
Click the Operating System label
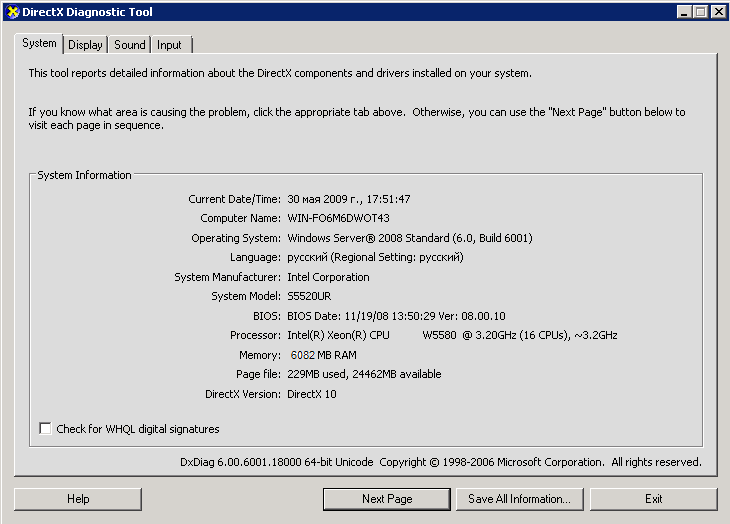pos(236,238)
